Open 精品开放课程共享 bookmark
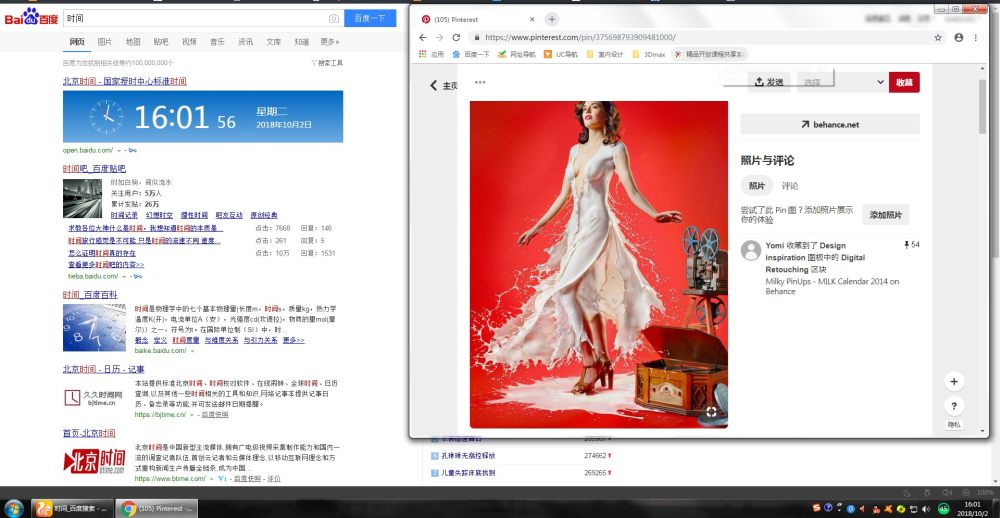This screenshot has width=1000, height=518. click(709, 54)
